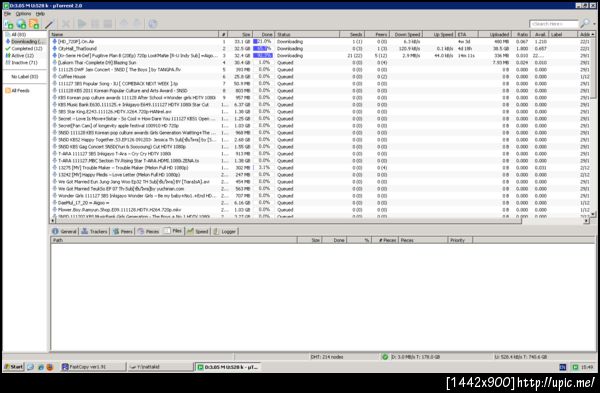Switch to the Trackers tab
Screen dimensions: 600x393
tap(95, 232)
